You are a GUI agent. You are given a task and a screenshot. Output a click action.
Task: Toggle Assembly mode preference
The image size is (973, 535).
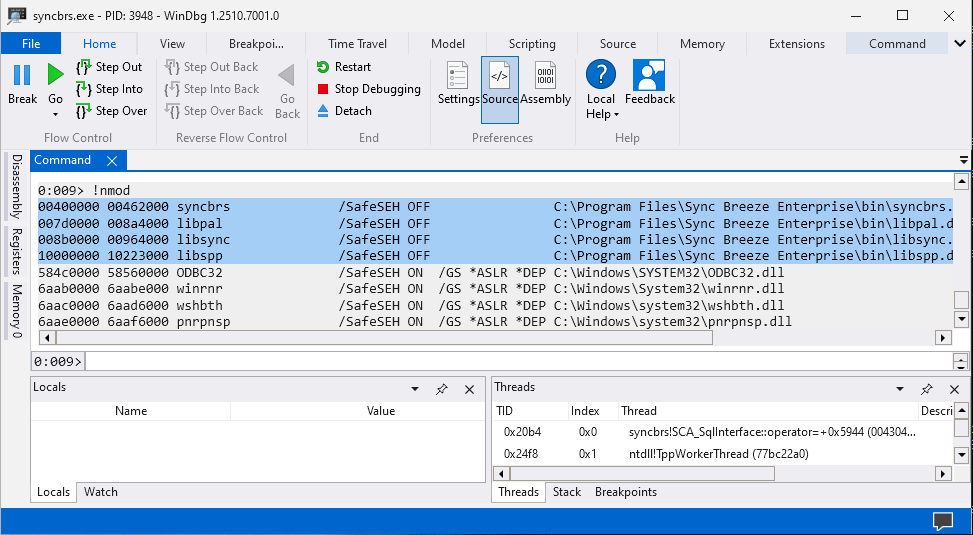545,83
